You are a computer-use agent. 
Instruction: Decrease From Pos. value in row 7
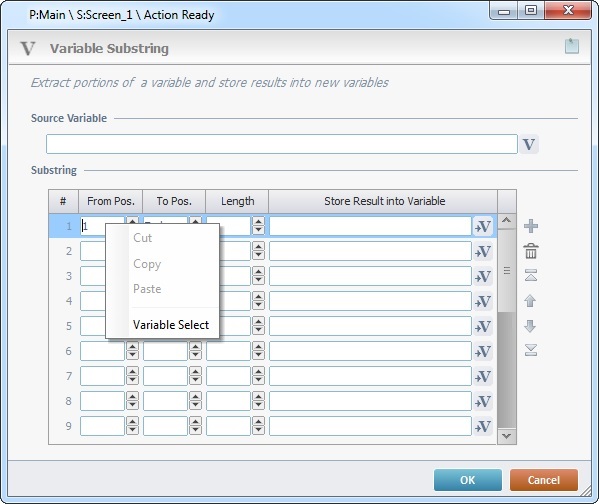point(132,381)
